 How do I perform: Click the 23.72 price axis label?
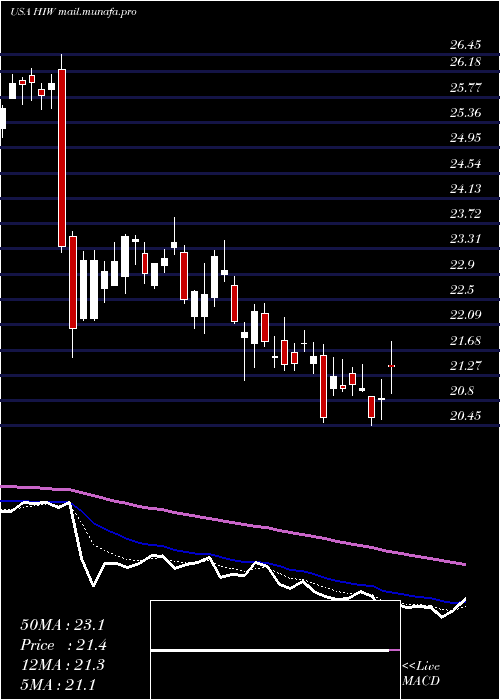pos(466,214)
